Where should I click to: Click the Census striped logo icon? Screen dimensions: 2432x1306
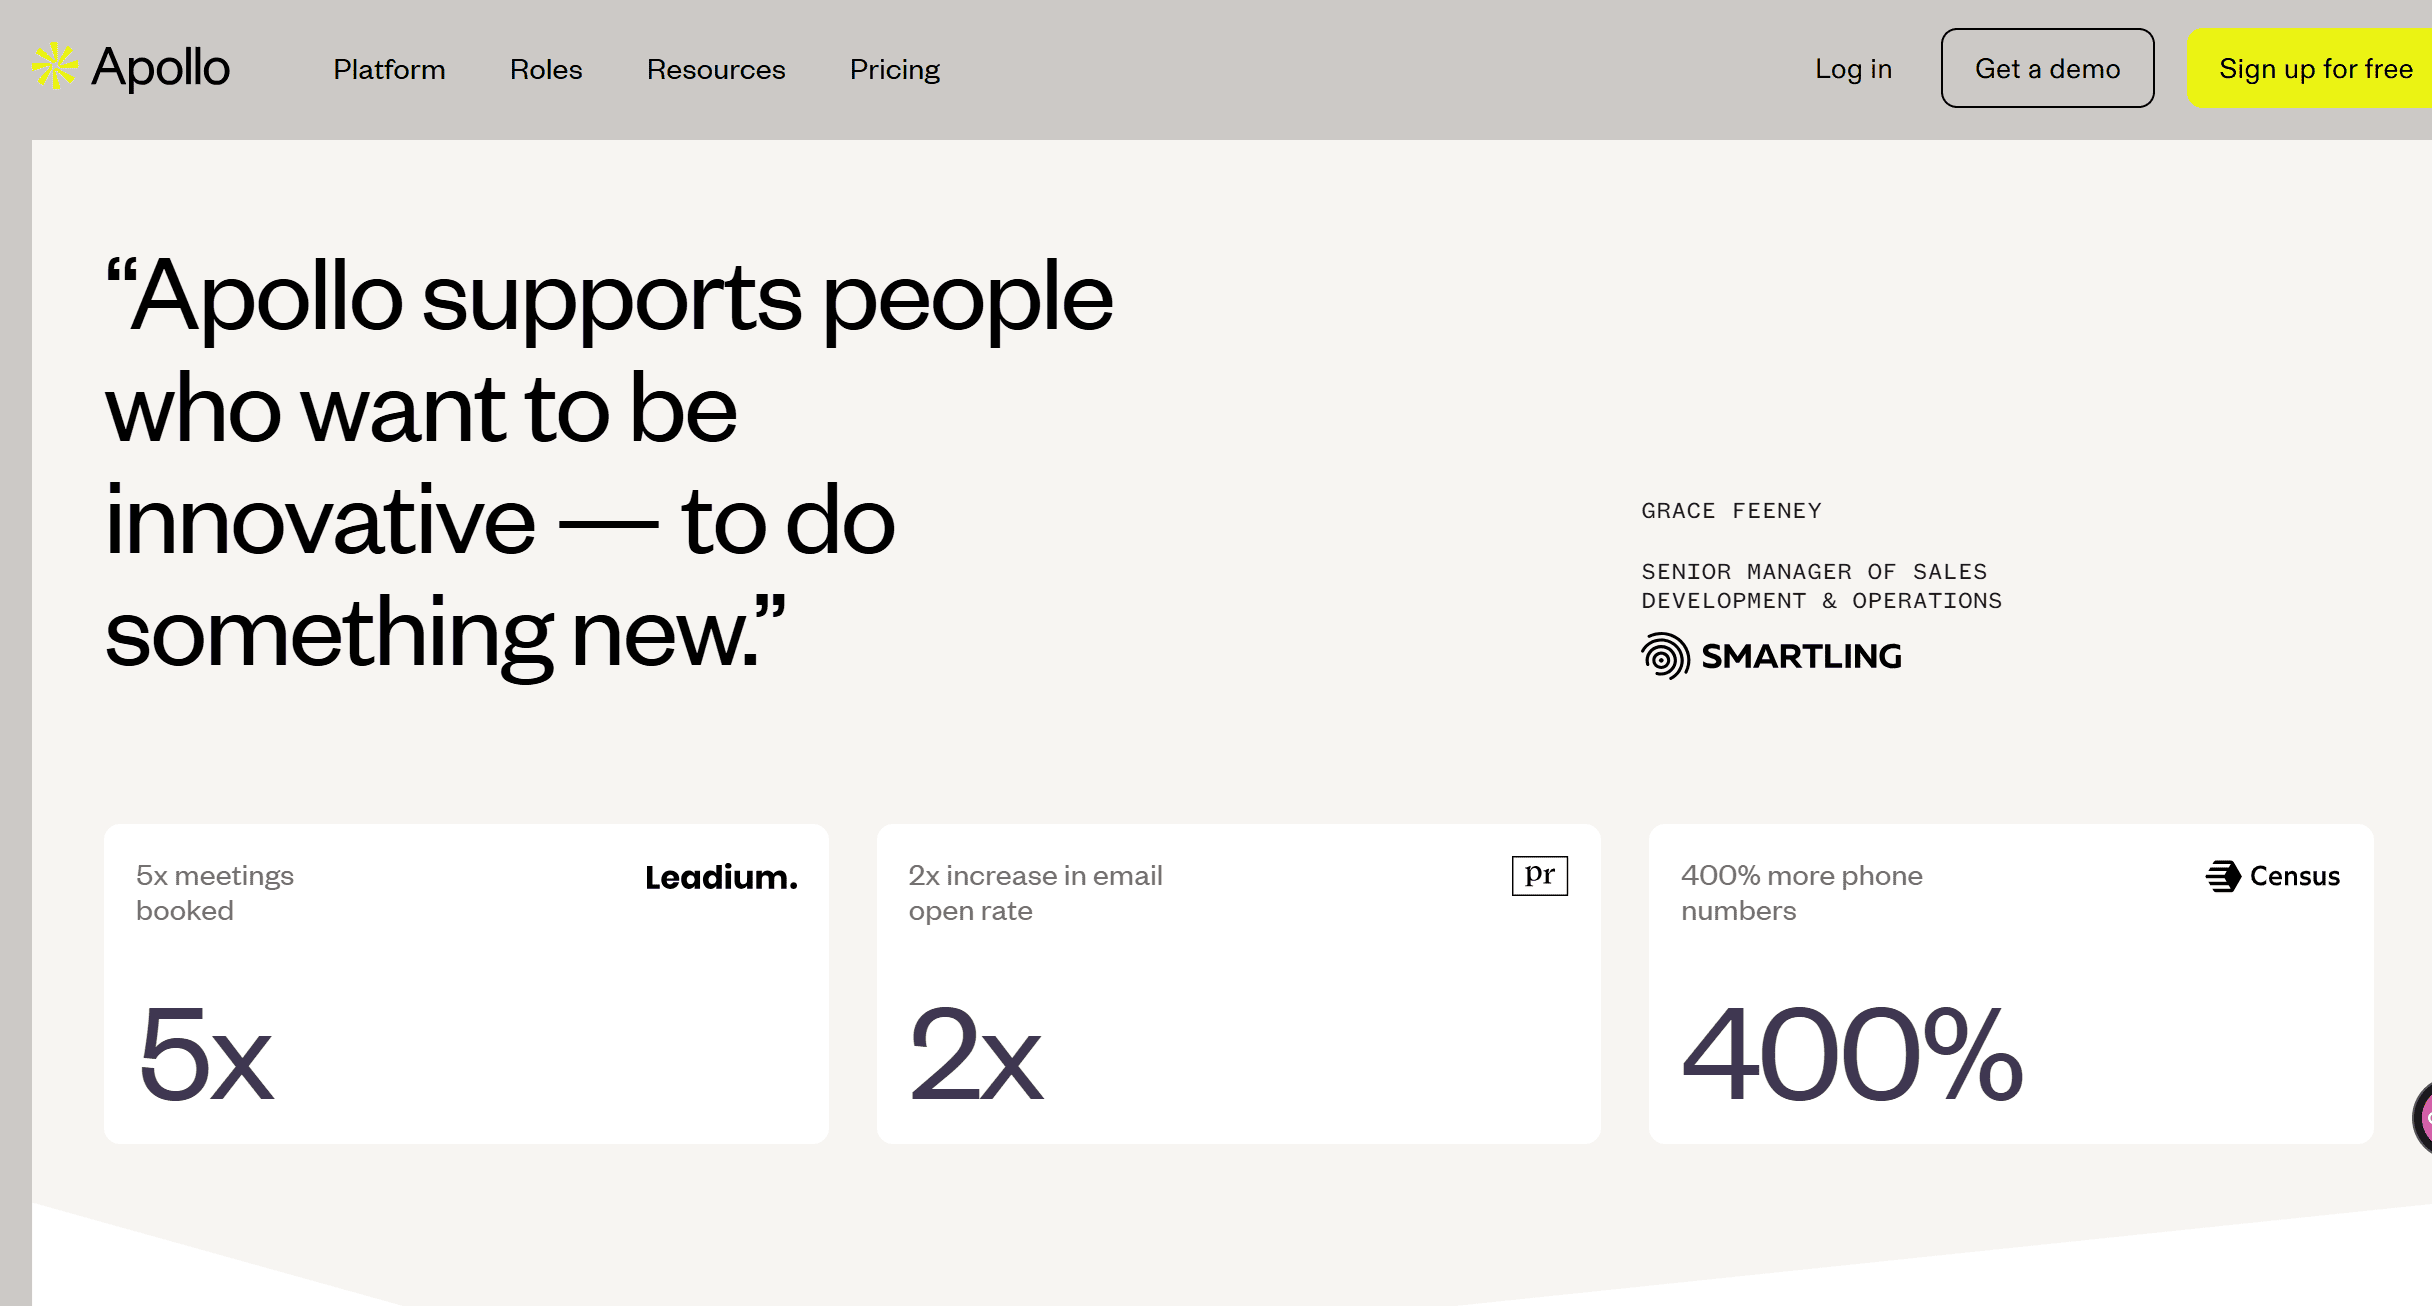pyautogui.click(x=2223, y=876)
